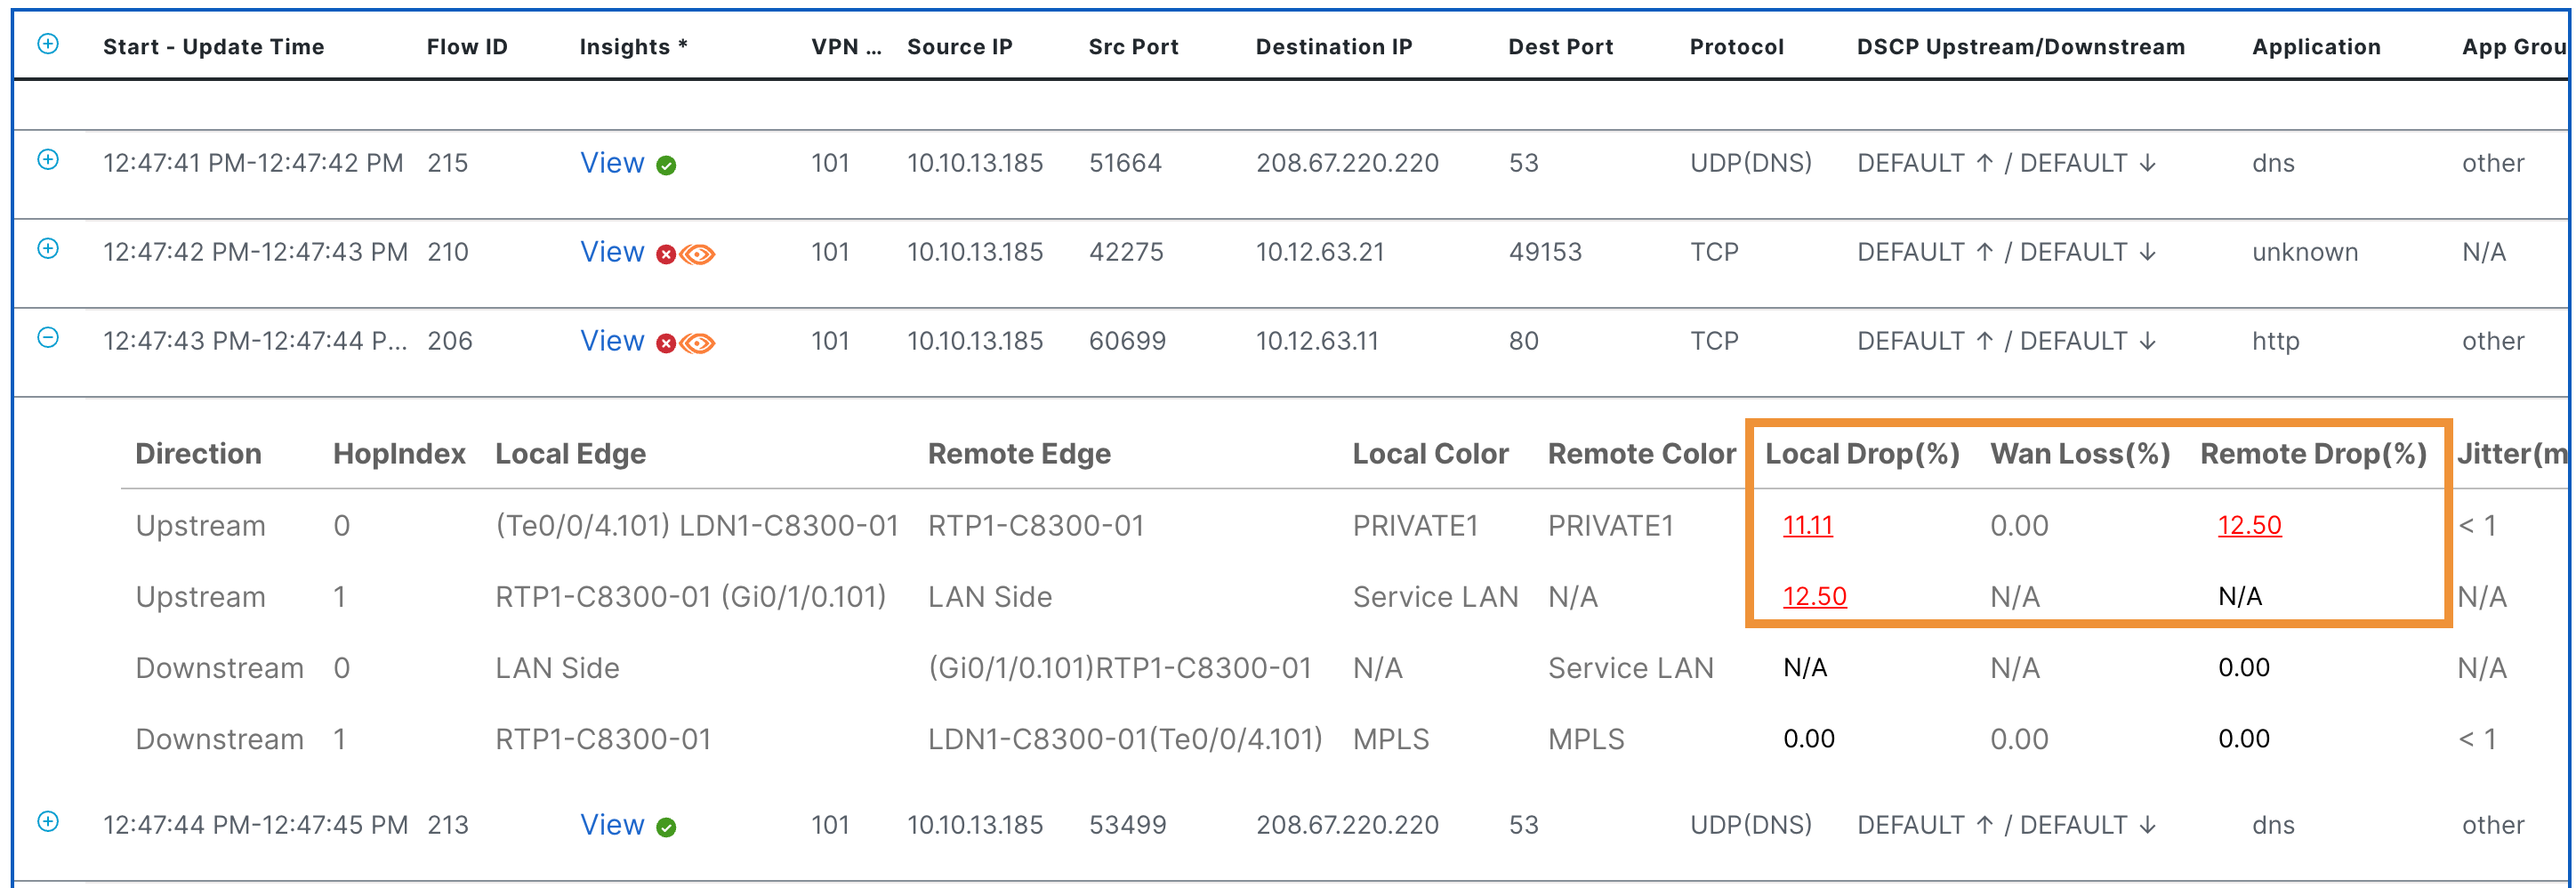Select (Gi0/1/0.101)RTP1-C8300-01 remote edge cell
Viewport: 2576px width, 888px height.
click(1120, 668)
